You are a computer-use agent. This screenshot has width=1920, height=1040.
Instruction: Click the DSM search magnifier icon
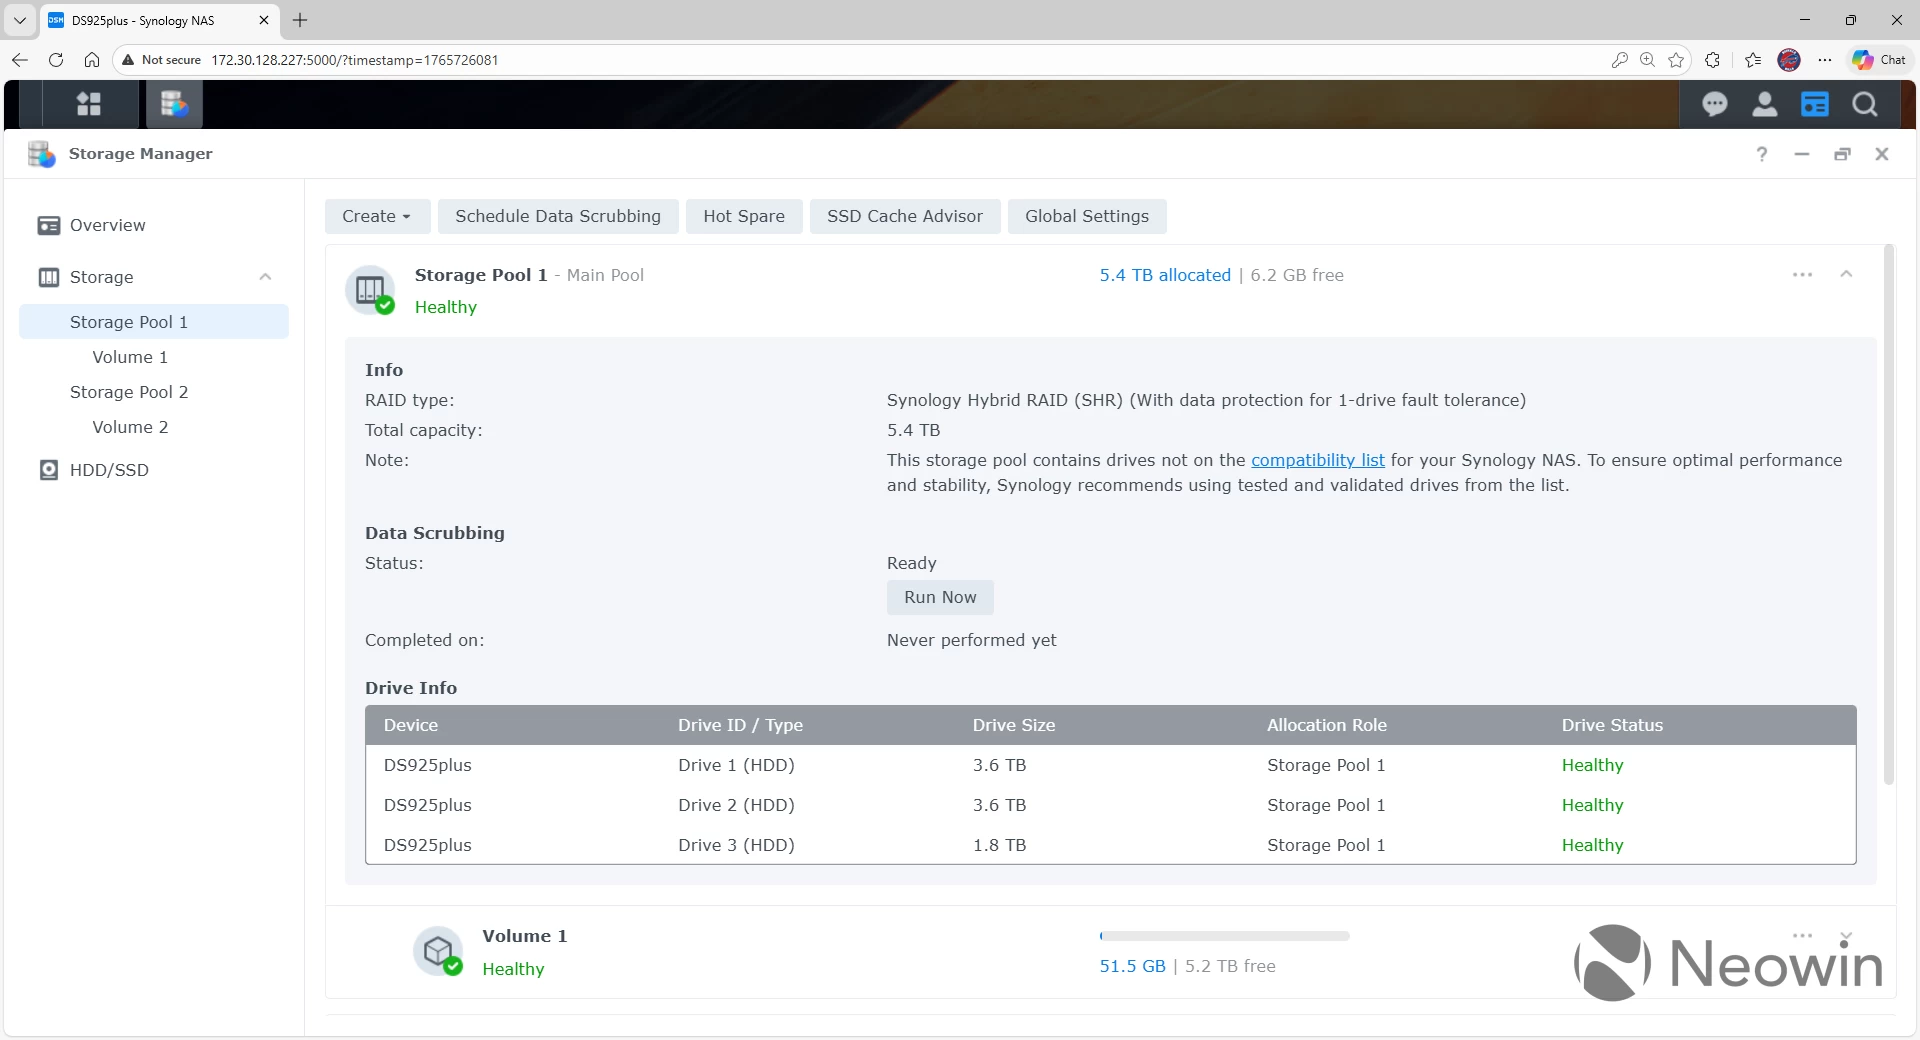point(1864,104)
